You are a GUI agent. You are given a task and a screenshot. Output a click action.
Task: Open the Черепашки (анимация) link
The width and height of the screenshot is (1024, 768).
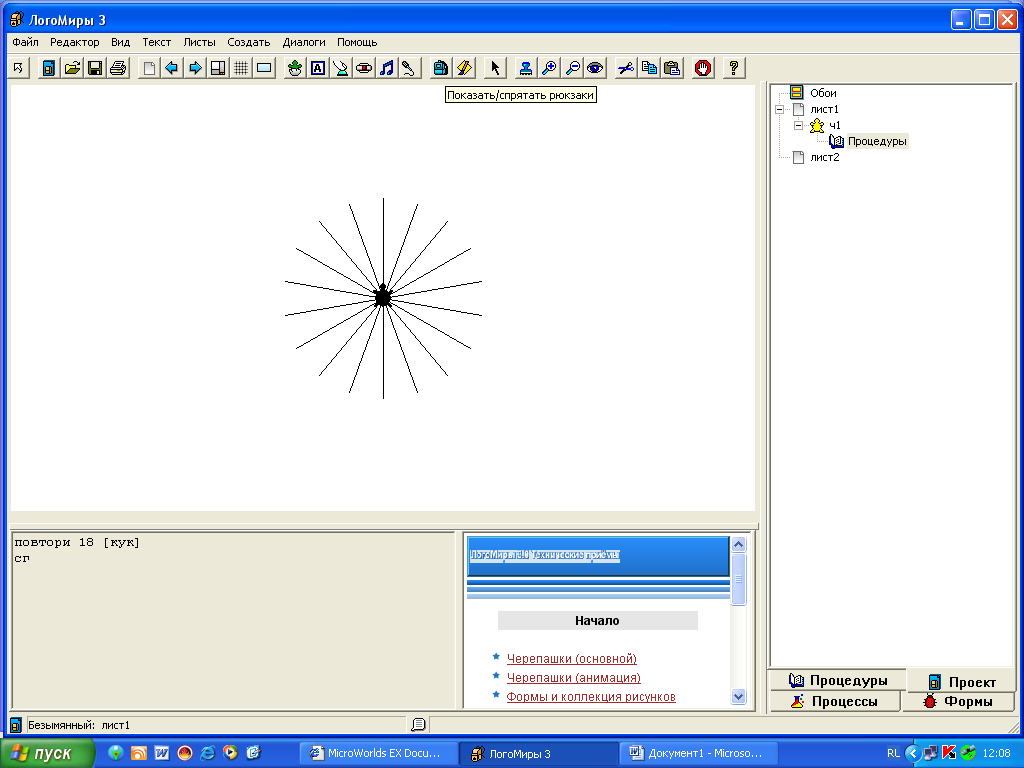573,678
